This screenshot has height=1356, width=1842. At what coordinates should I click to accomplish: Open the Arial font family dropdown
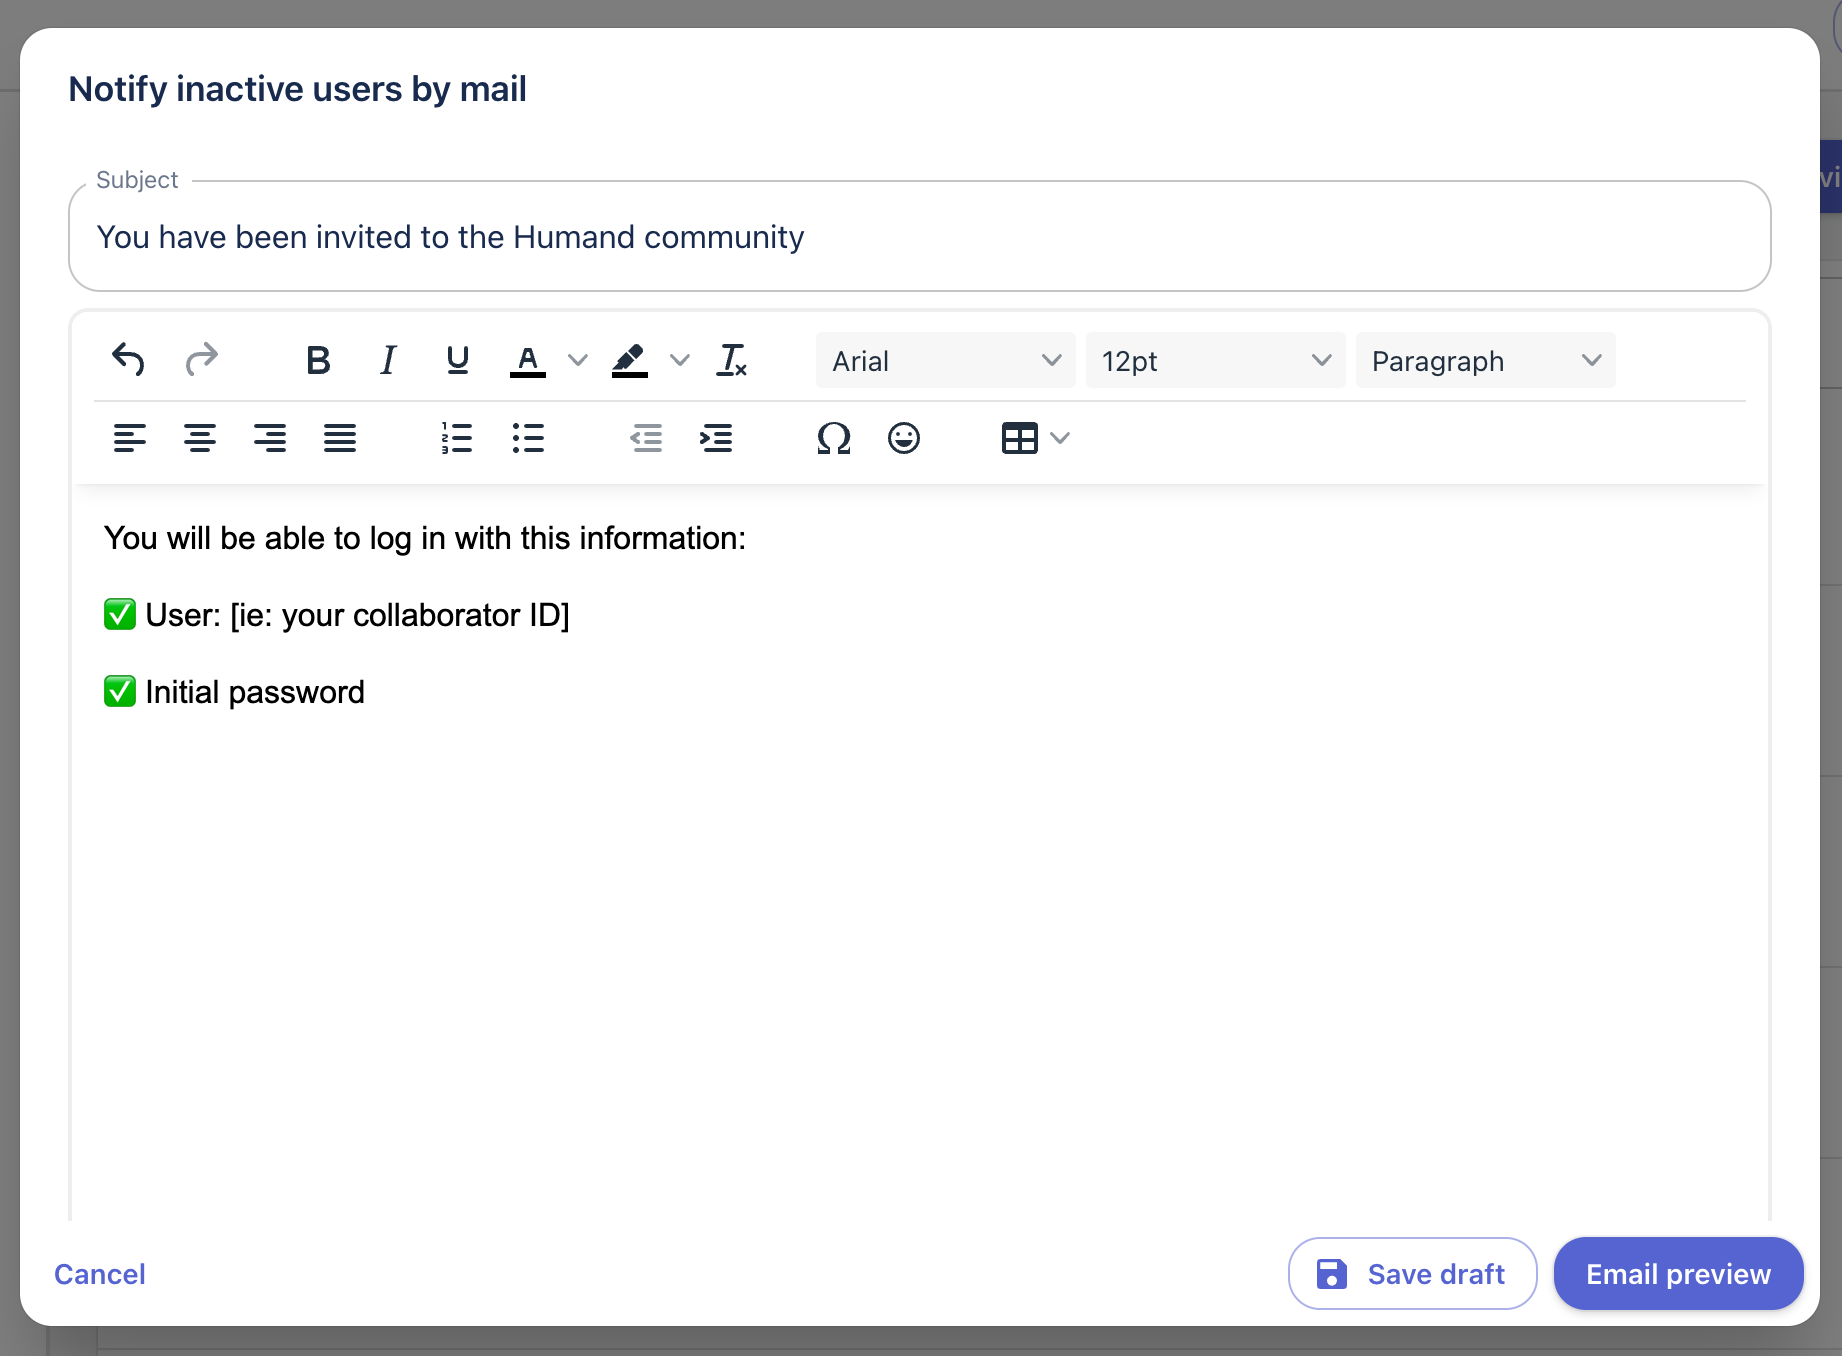(945, 361)
